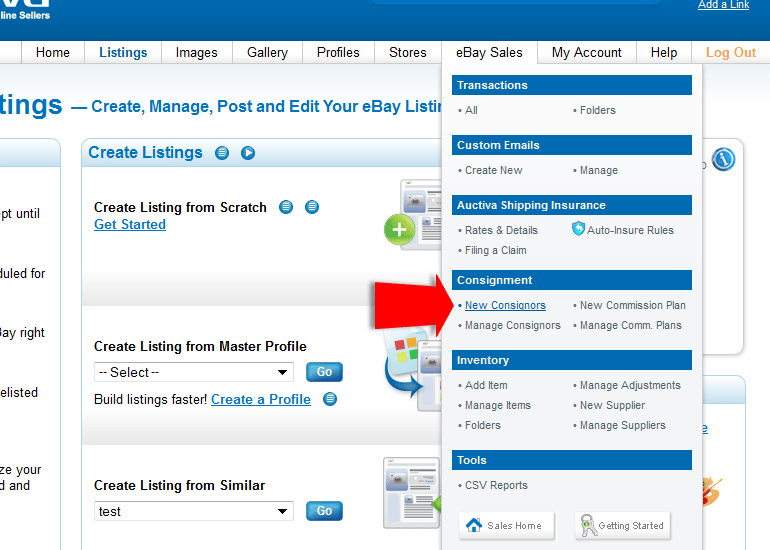Image resolution: width=770 pixels, height=550 pixels.
Task: Click the Consignment section header
Action: [572, 280]
